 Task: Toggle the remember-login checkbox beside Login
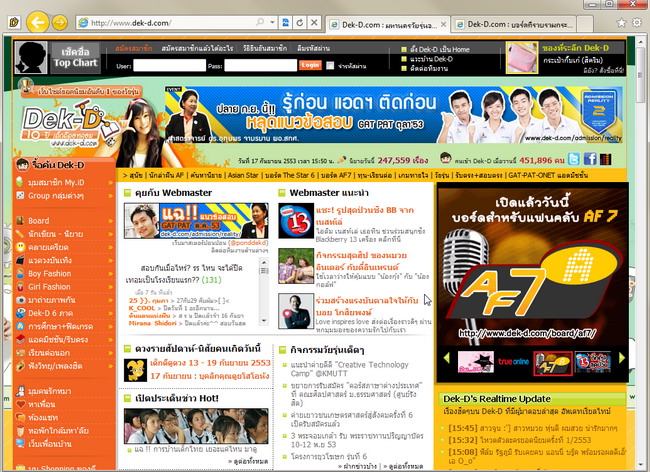331,65
